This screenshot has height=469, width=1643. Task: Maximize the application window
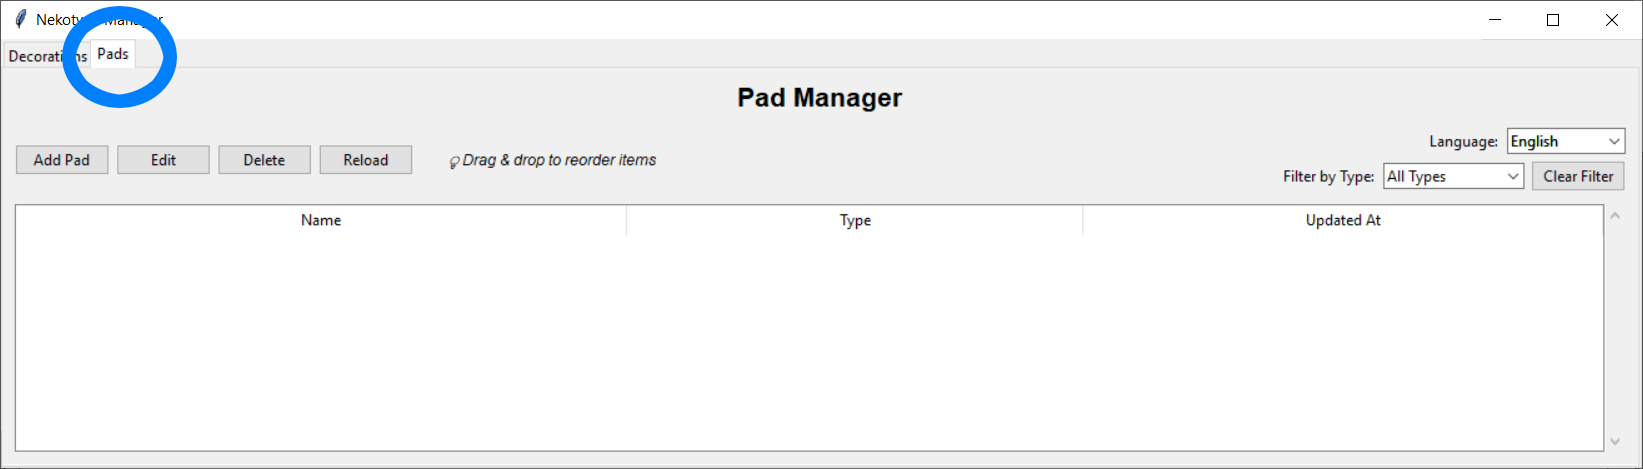(x=1553, y=20)
